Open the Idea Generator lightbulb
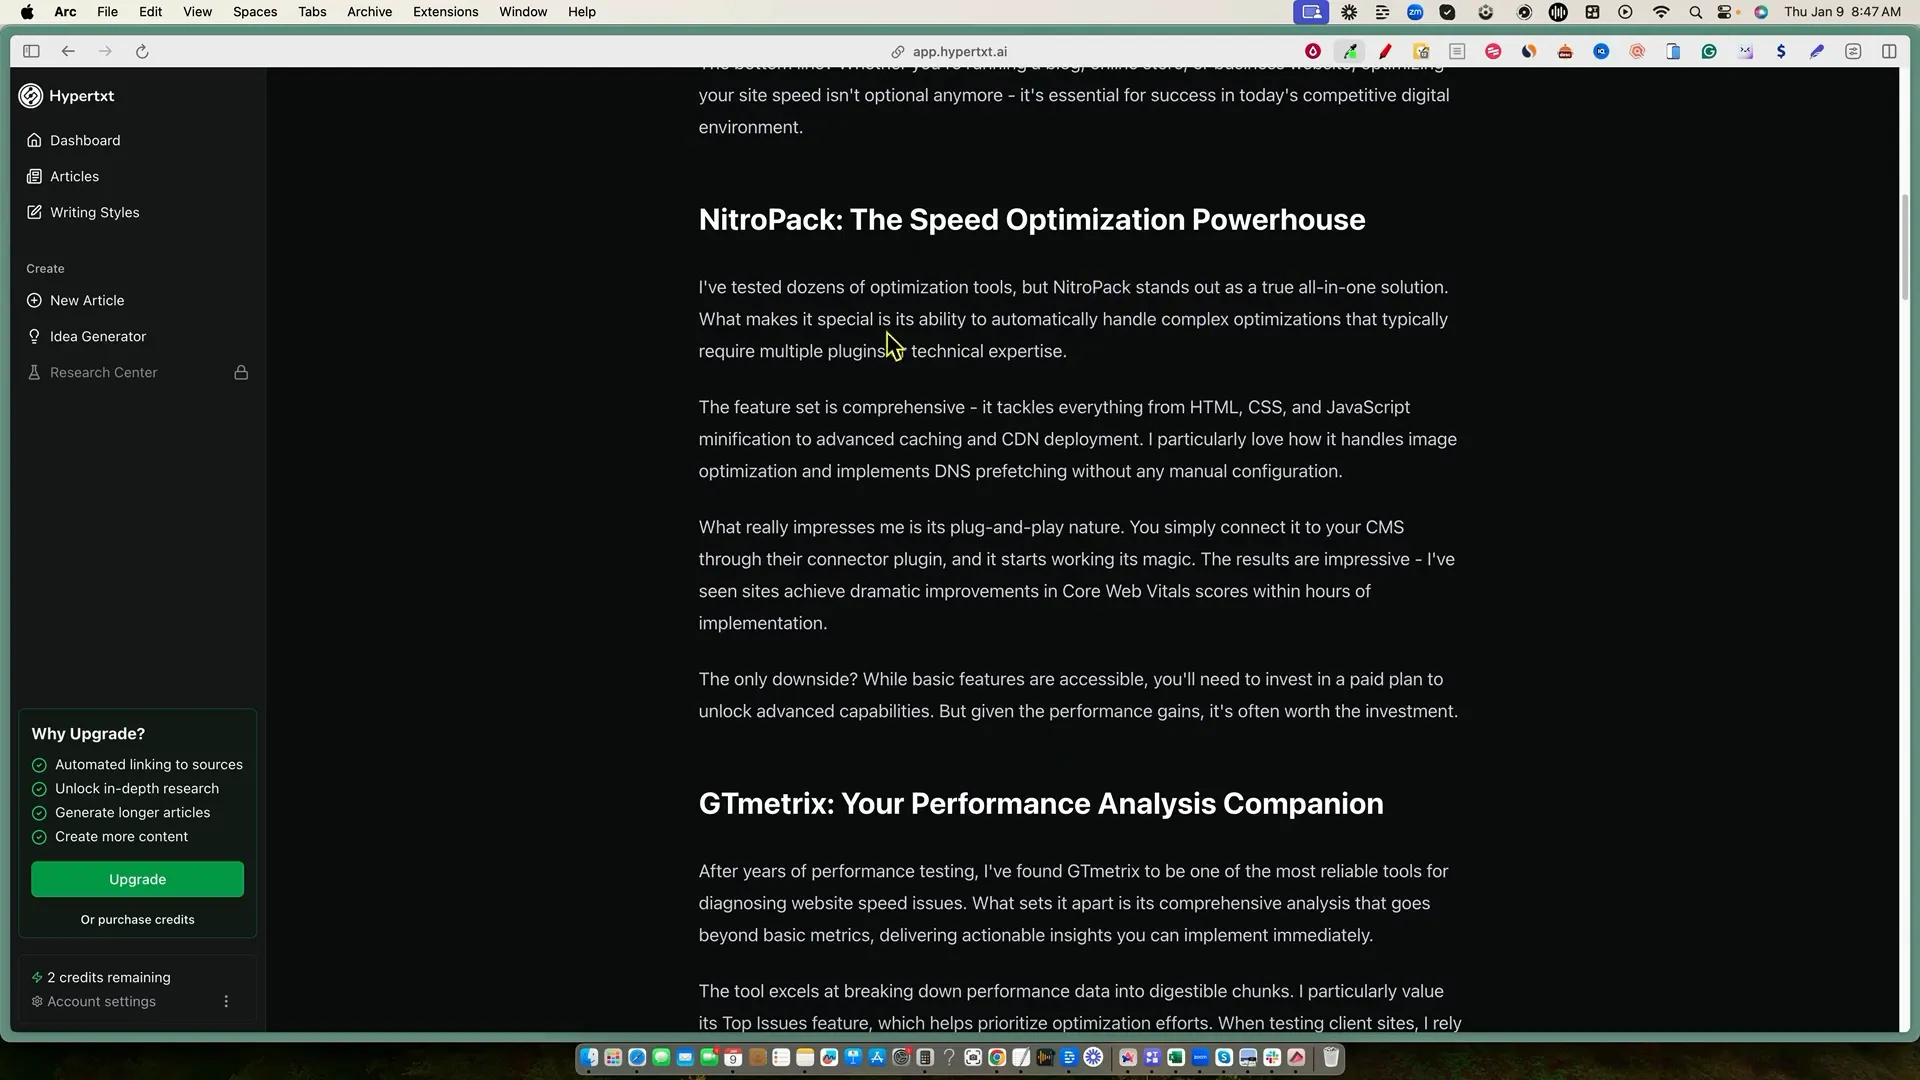The height and width of the screenshot is (1080, 1920). pyautogui.click(x=34, y=336)
